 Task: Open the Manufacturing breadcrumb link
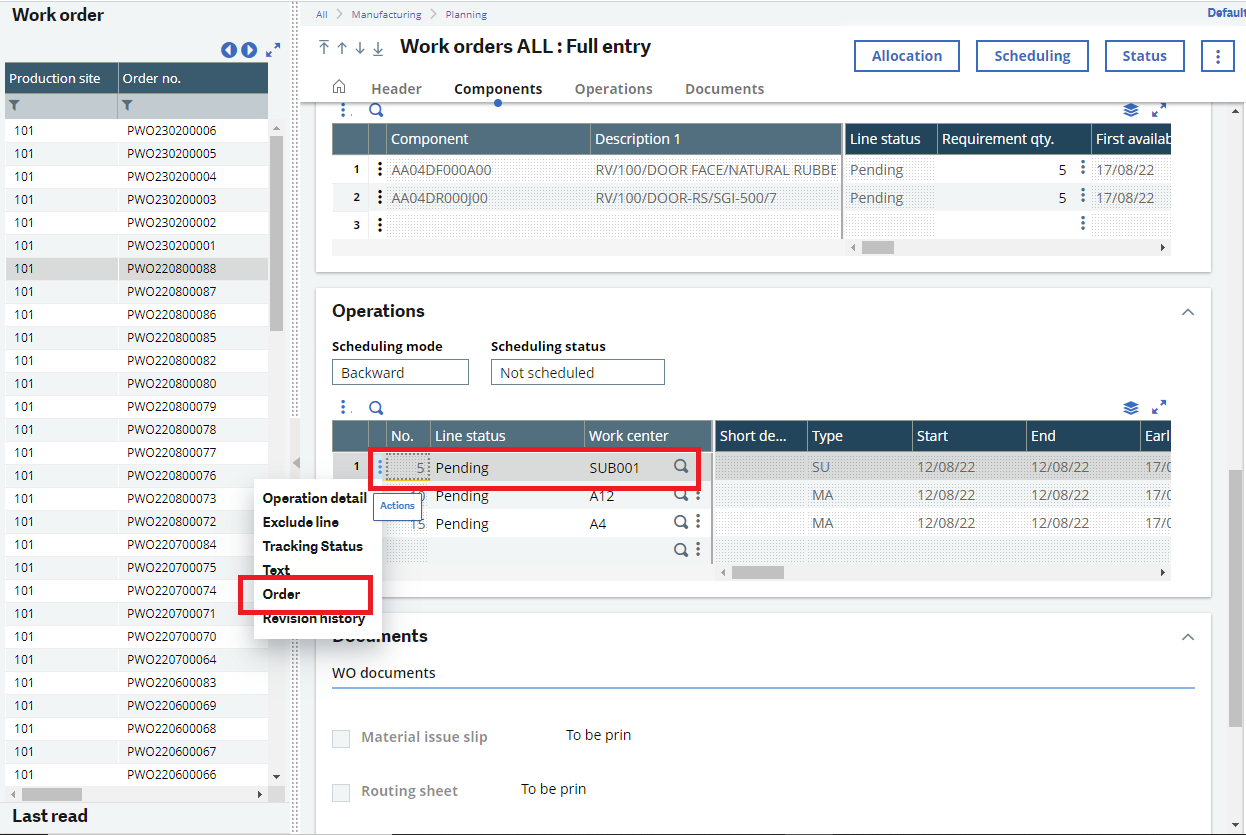pos(386,14)
